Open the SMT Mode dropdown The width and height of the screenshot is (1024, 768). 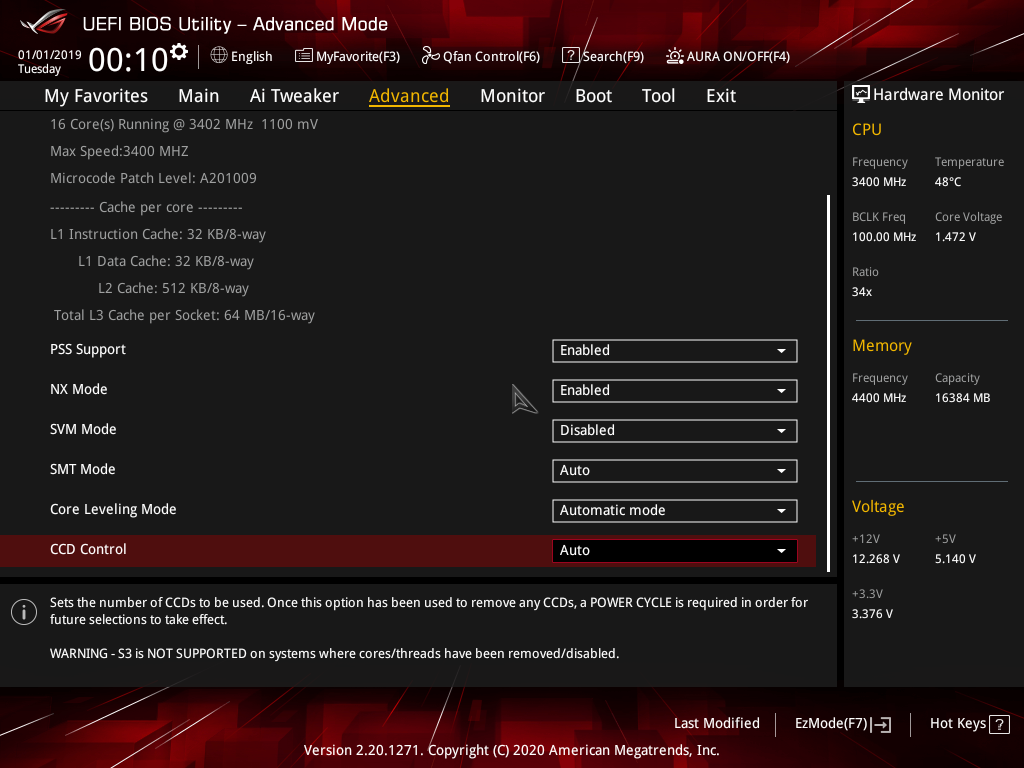[675, 471]
